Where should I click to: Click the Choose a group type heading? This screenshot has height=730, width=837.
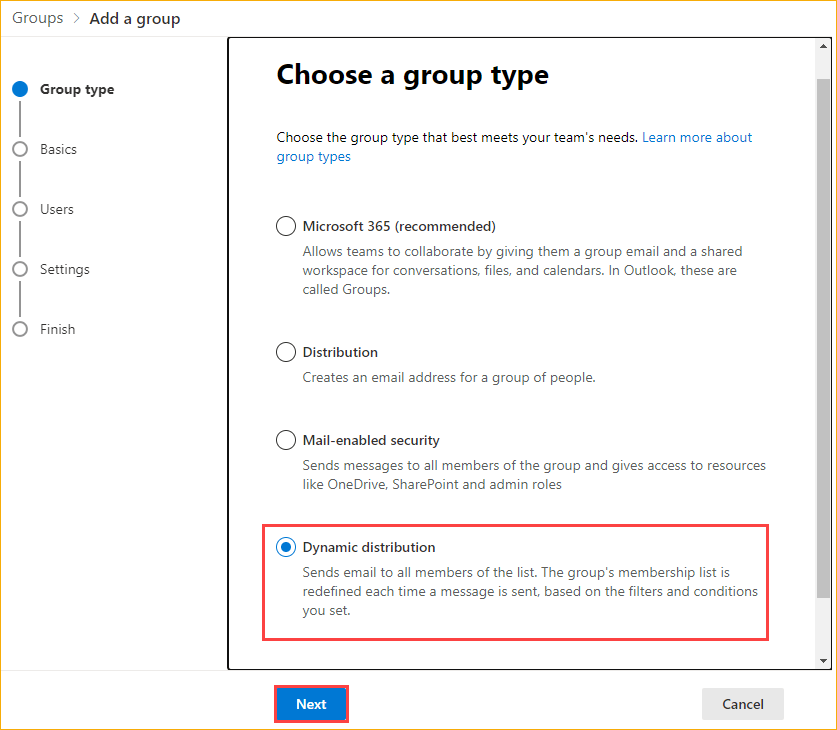click(412, 75)
